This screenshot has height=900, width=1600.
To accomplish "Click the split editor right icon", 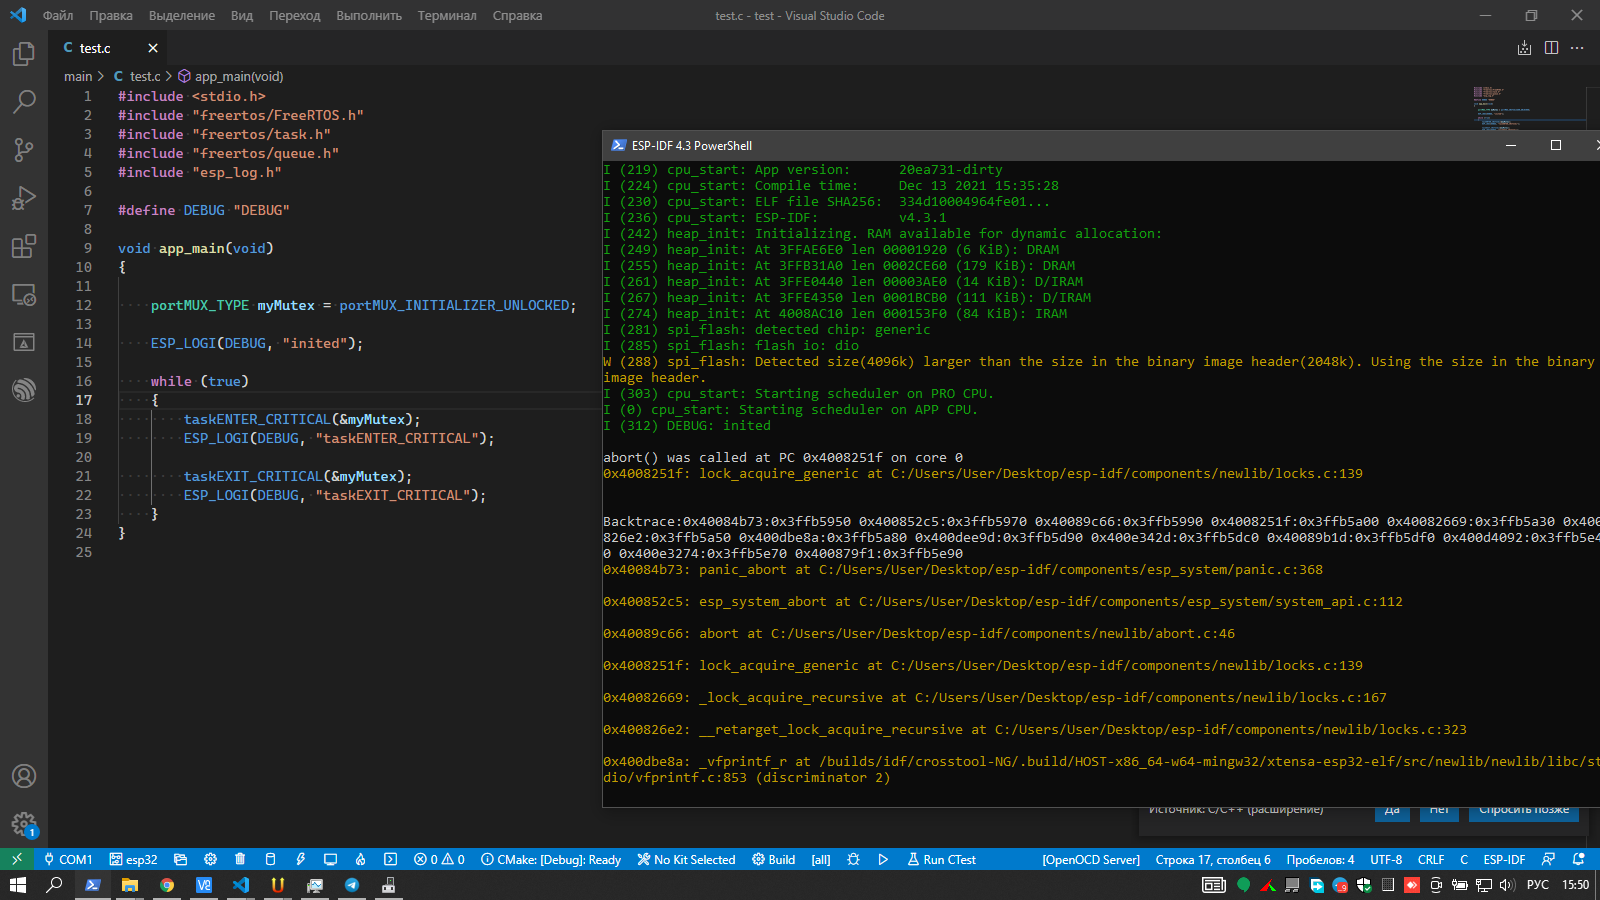I will click(1551, 48).
